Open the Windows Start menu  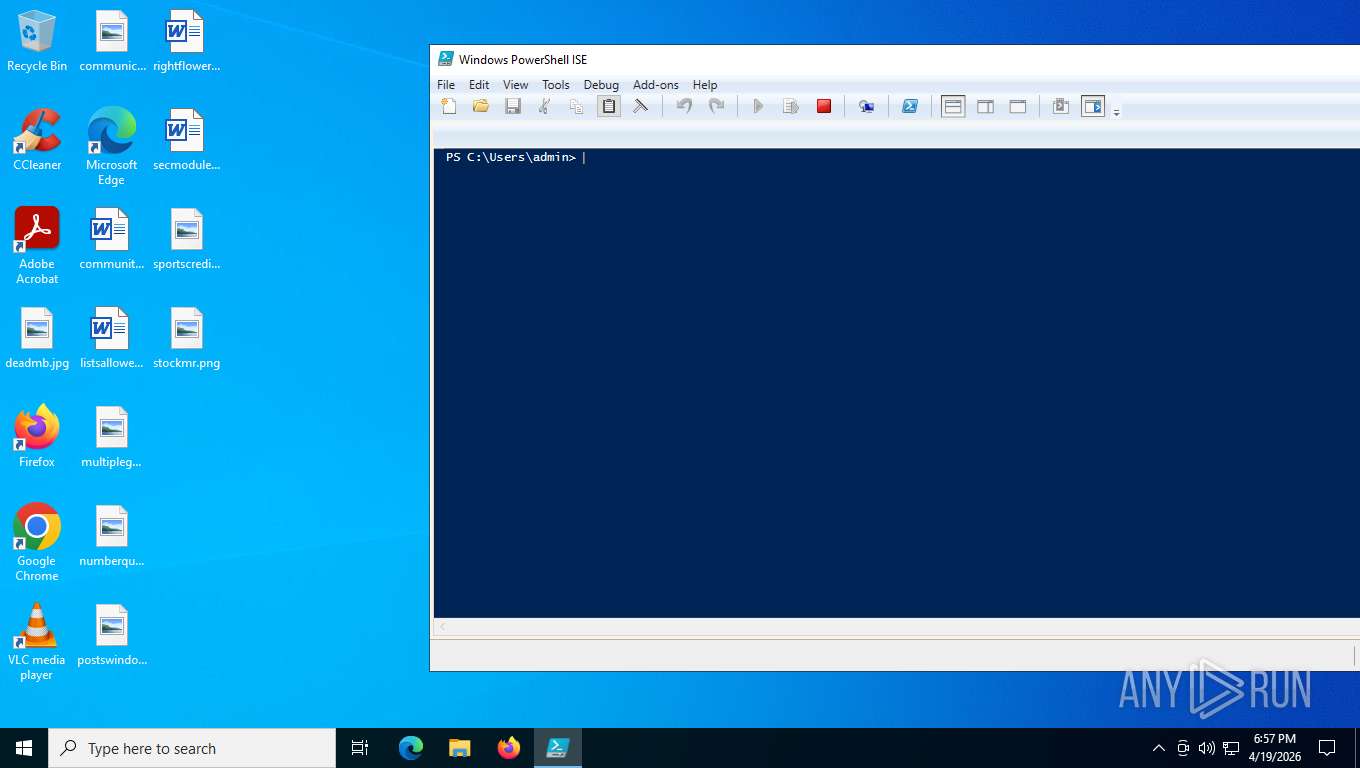click(x=24, y=748)
